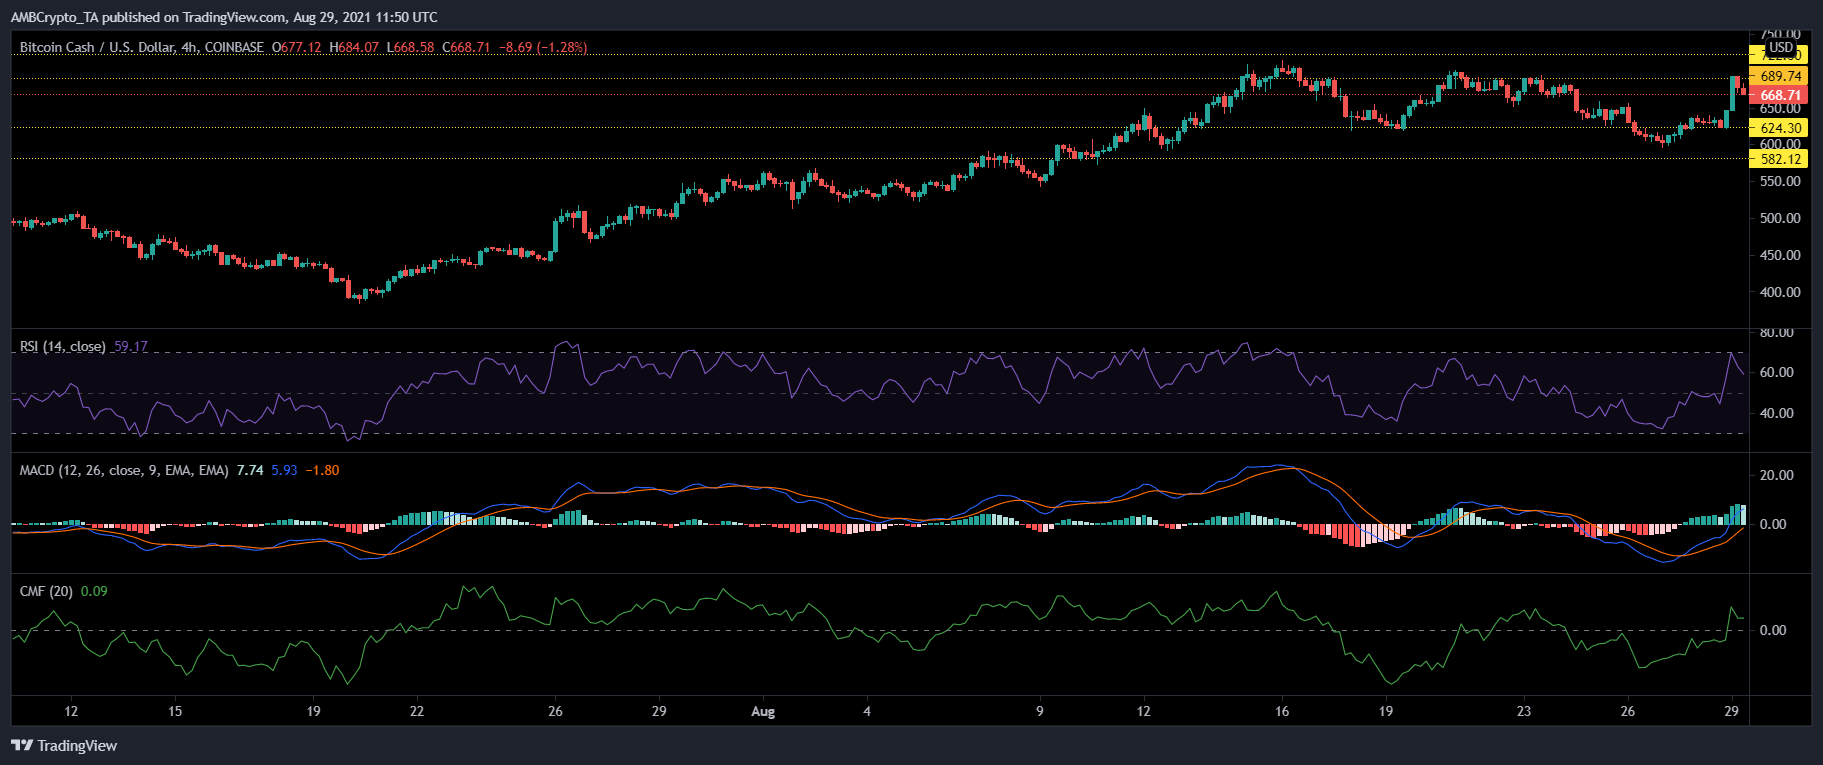Image resolution: width=1823 pixels, height=765 pixels.
Task: Click the RSI axis value 60.00
Action: click(x=1777, y=372)
